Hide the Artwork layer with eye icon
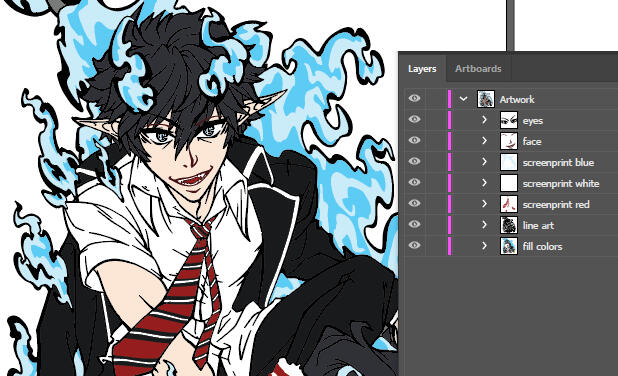The width and height of the screenshot is (618, 376). 414,98
